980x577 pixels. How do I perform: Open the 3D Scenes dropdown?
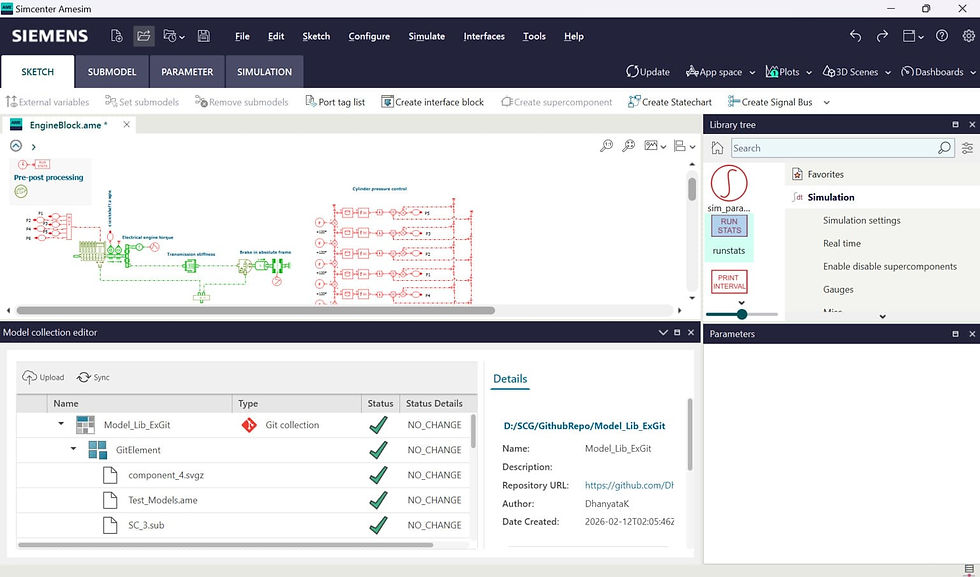pos(856,72)
